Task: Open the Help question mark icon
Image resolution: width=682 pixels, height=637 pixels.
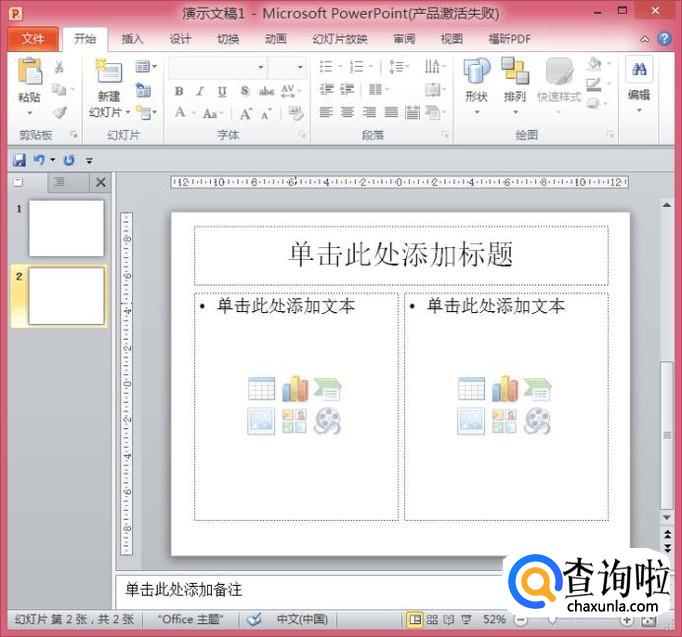Action: coord(664,39)
